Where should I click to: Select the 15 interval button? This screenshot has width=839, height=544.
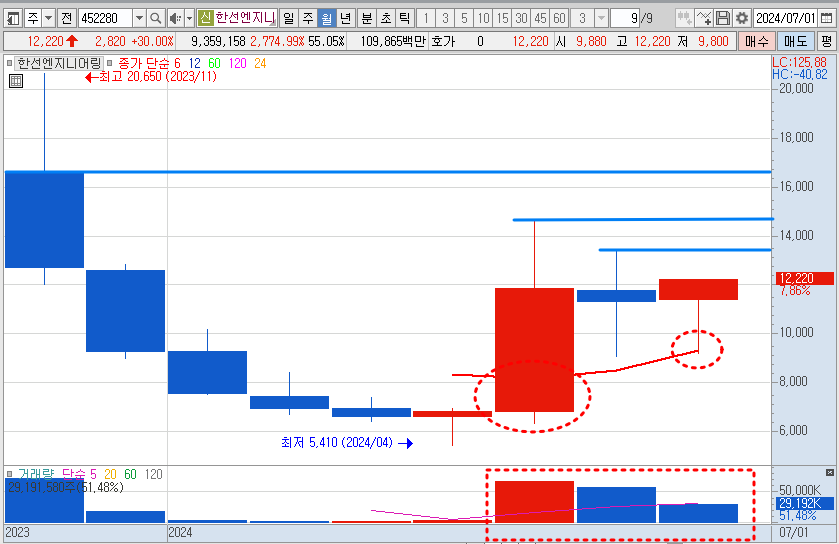(502, 19)
